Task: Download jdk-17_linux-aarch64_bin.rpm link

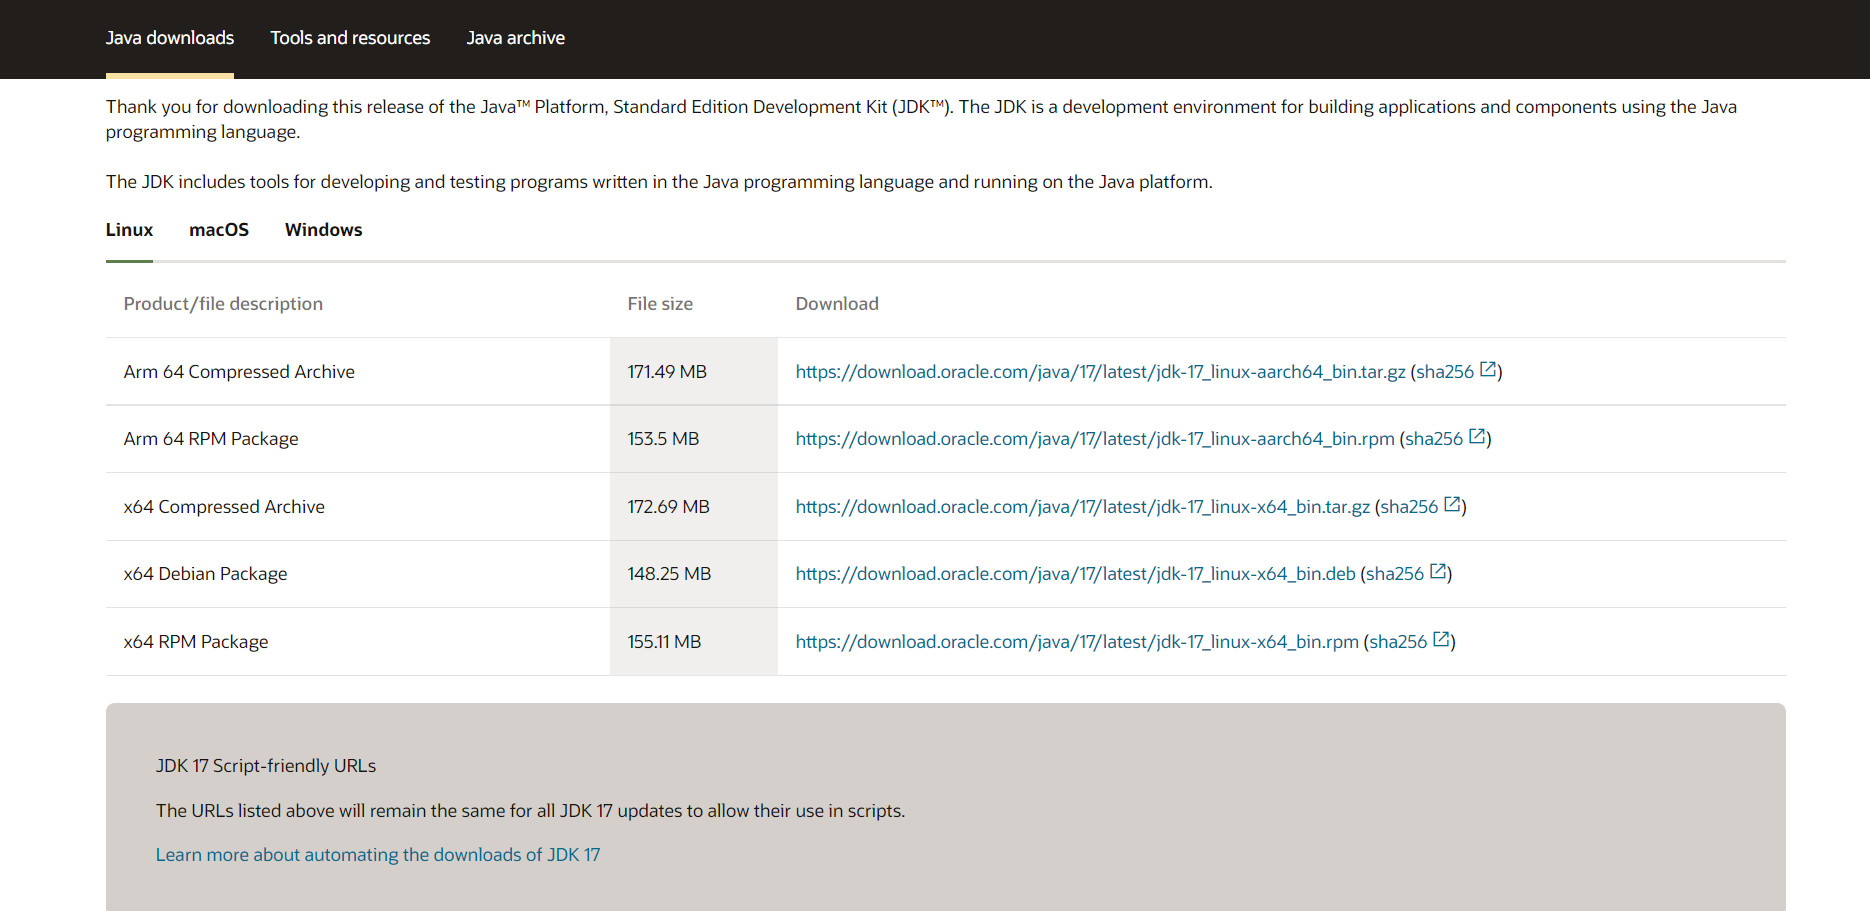Action: 1095,439
